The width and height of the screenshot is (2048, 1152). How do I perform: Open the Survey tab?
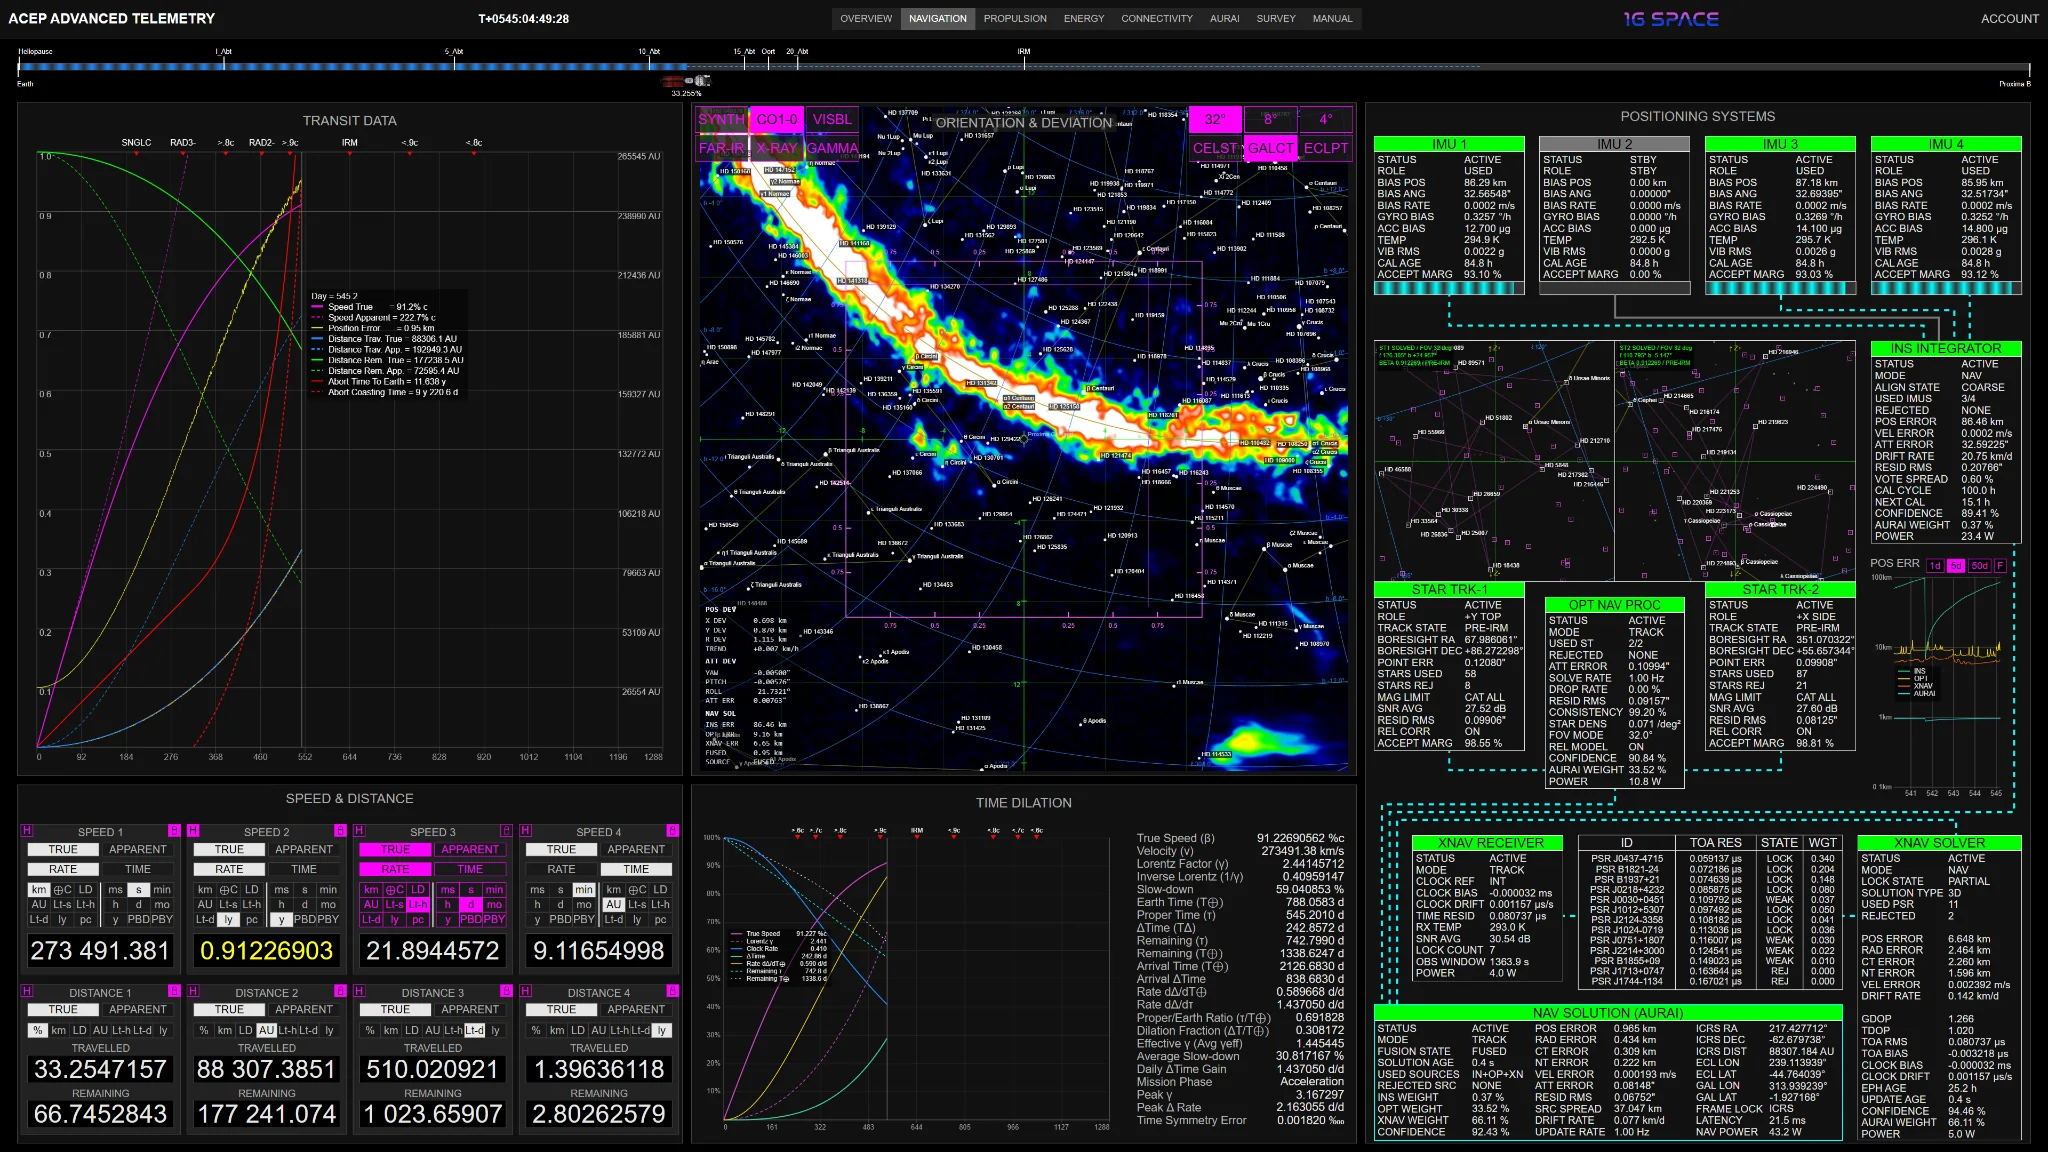(1276, 19)
